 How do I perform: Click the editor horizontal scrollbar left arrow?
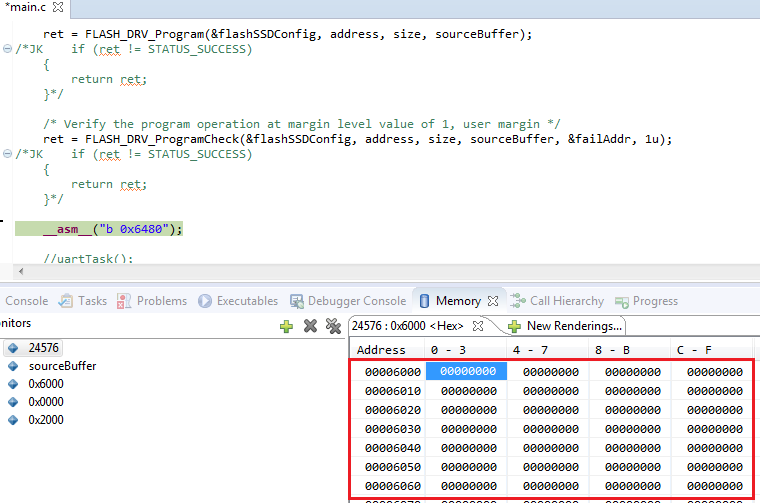(21, 271)
